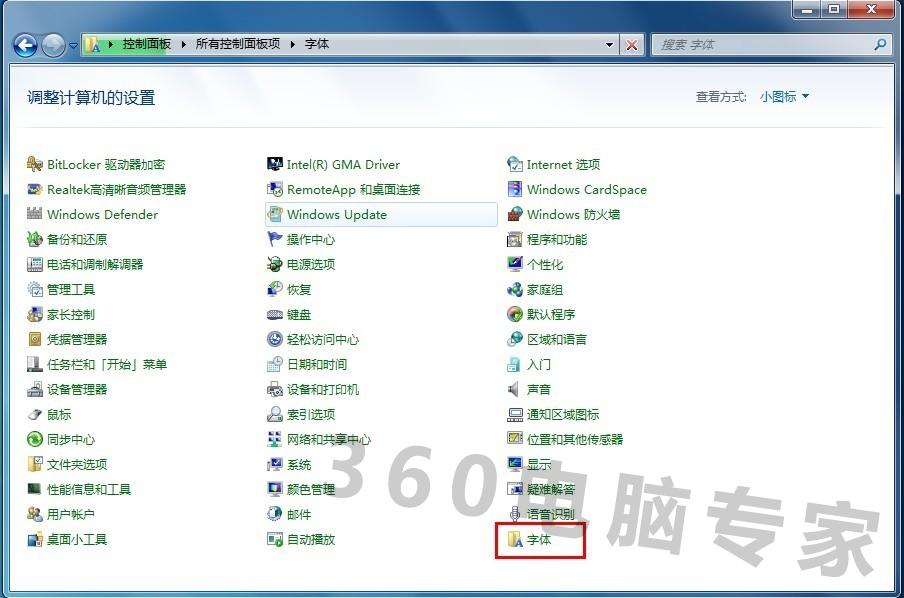Open Realtek高清晰音频管理器 icon
Image resolution: width=904 pixels, height=598 pixels.
point(35,189)
